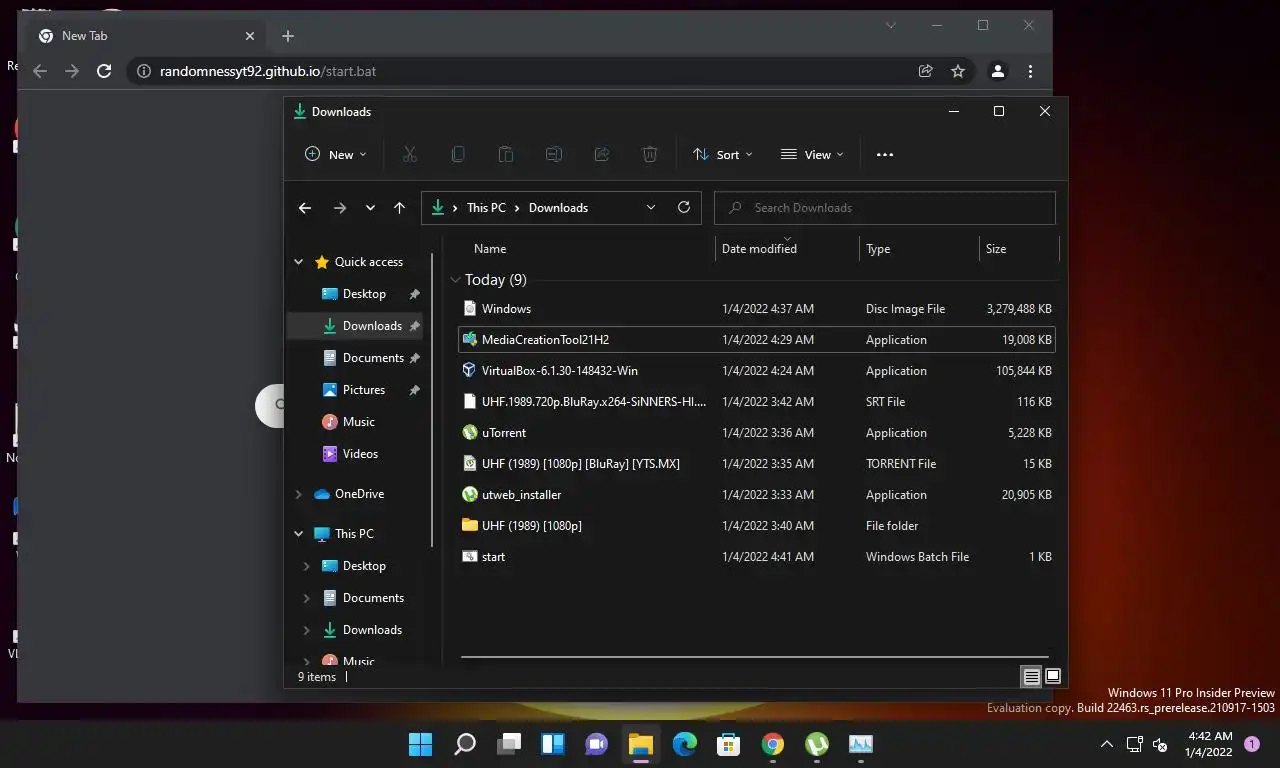Sort by Date modified column header
This screenshot has width=1280, height=768.
pyautogui.click(x=759, y=249)
